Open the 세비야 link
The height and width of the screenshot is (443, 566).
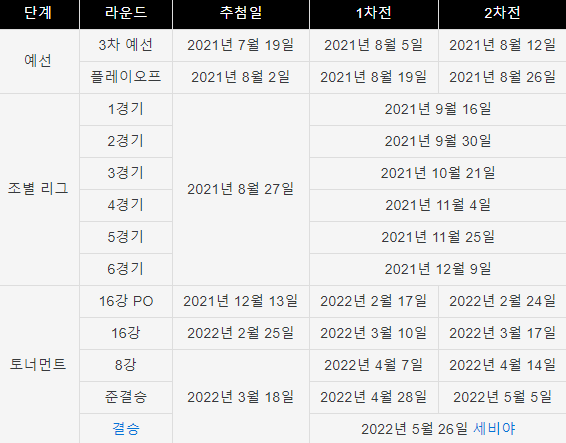point(494,429)
